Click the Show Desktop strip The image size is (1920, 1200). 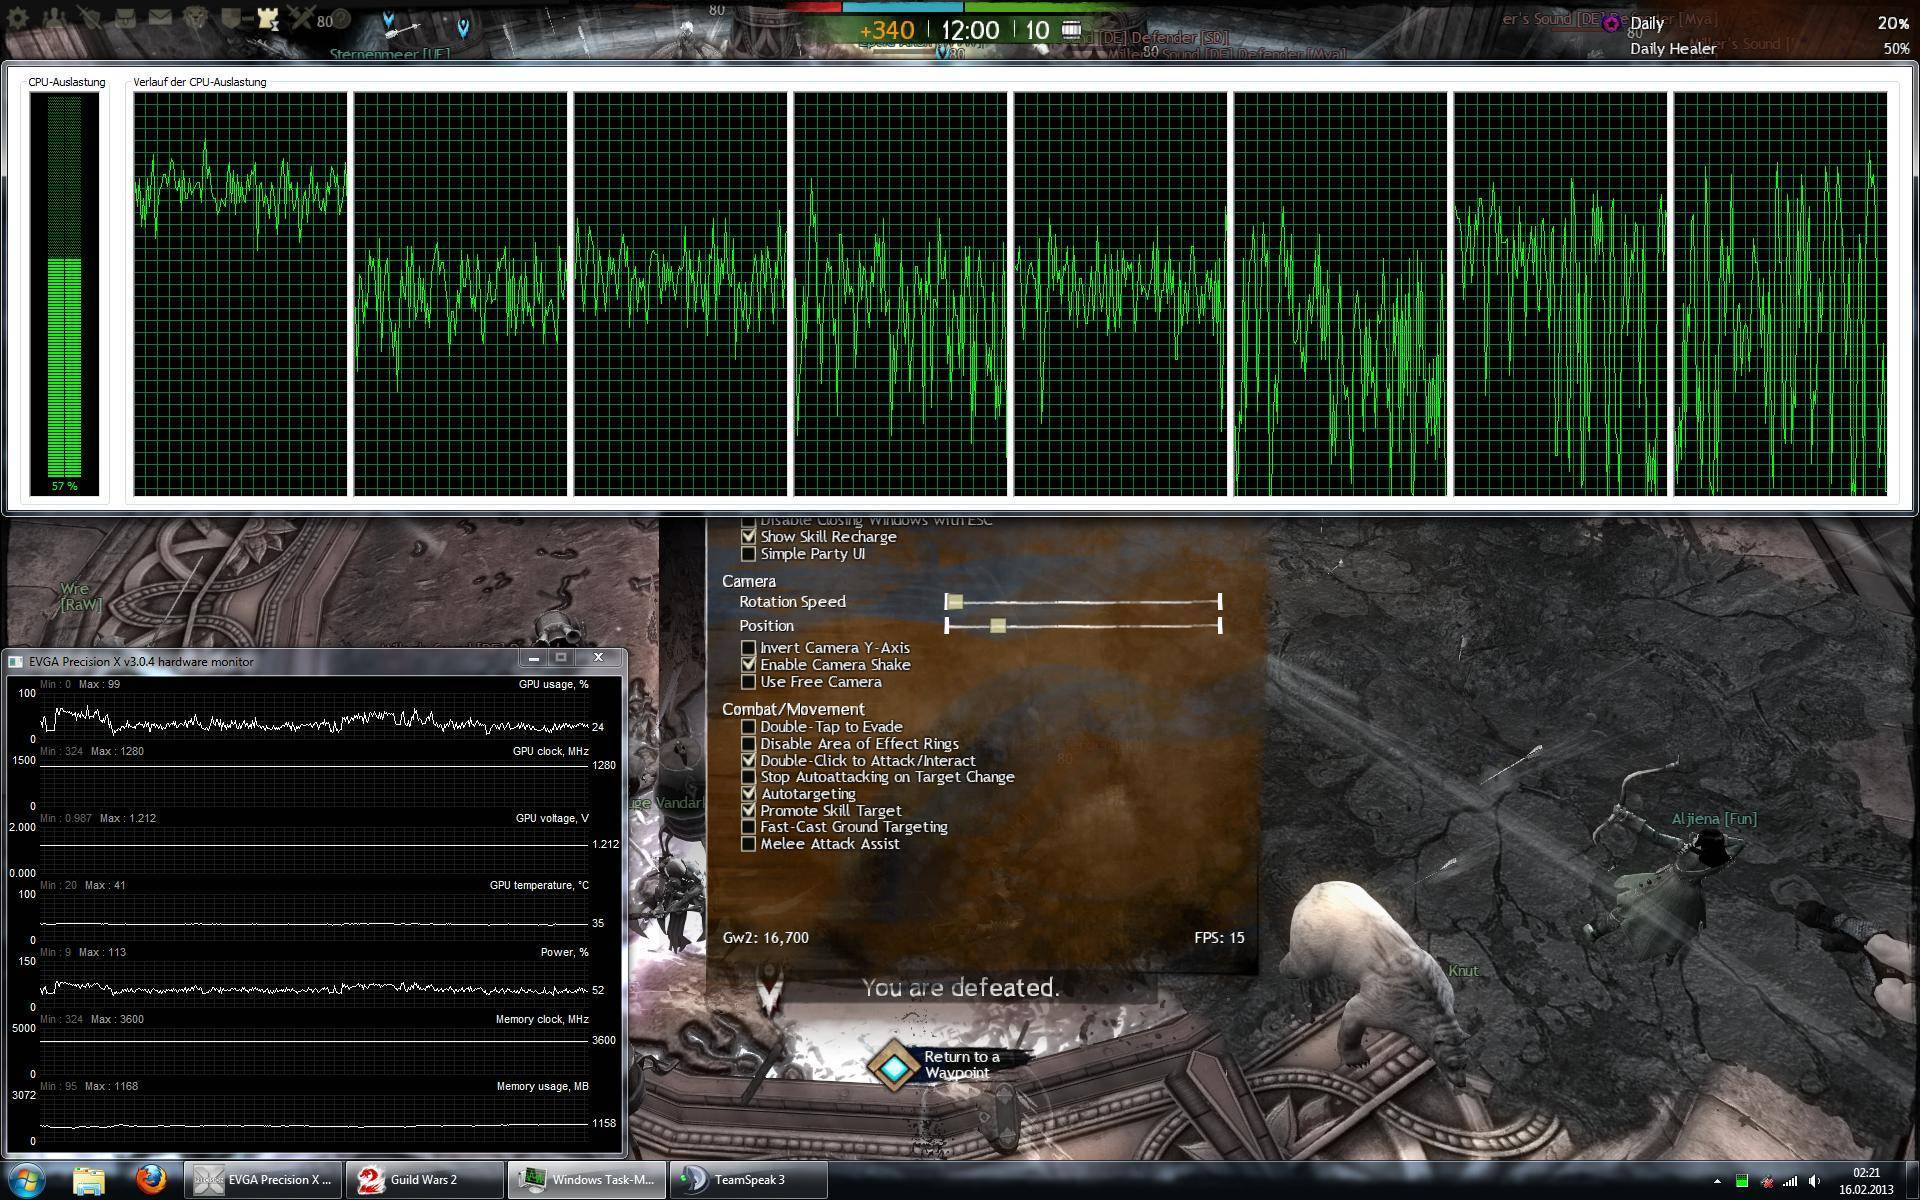[x=1911, y=1181]
